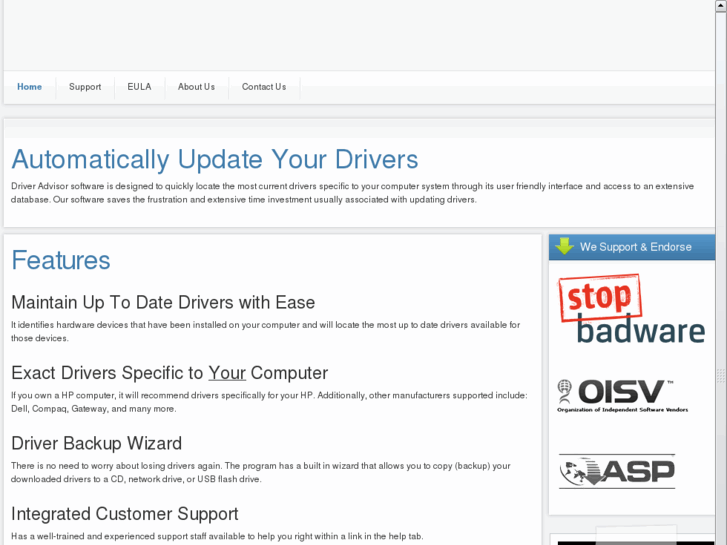Image resolution: width=727 pixels, height=545 pixels.
Task: Click the OISV organization logo
Action: point(622,396)
